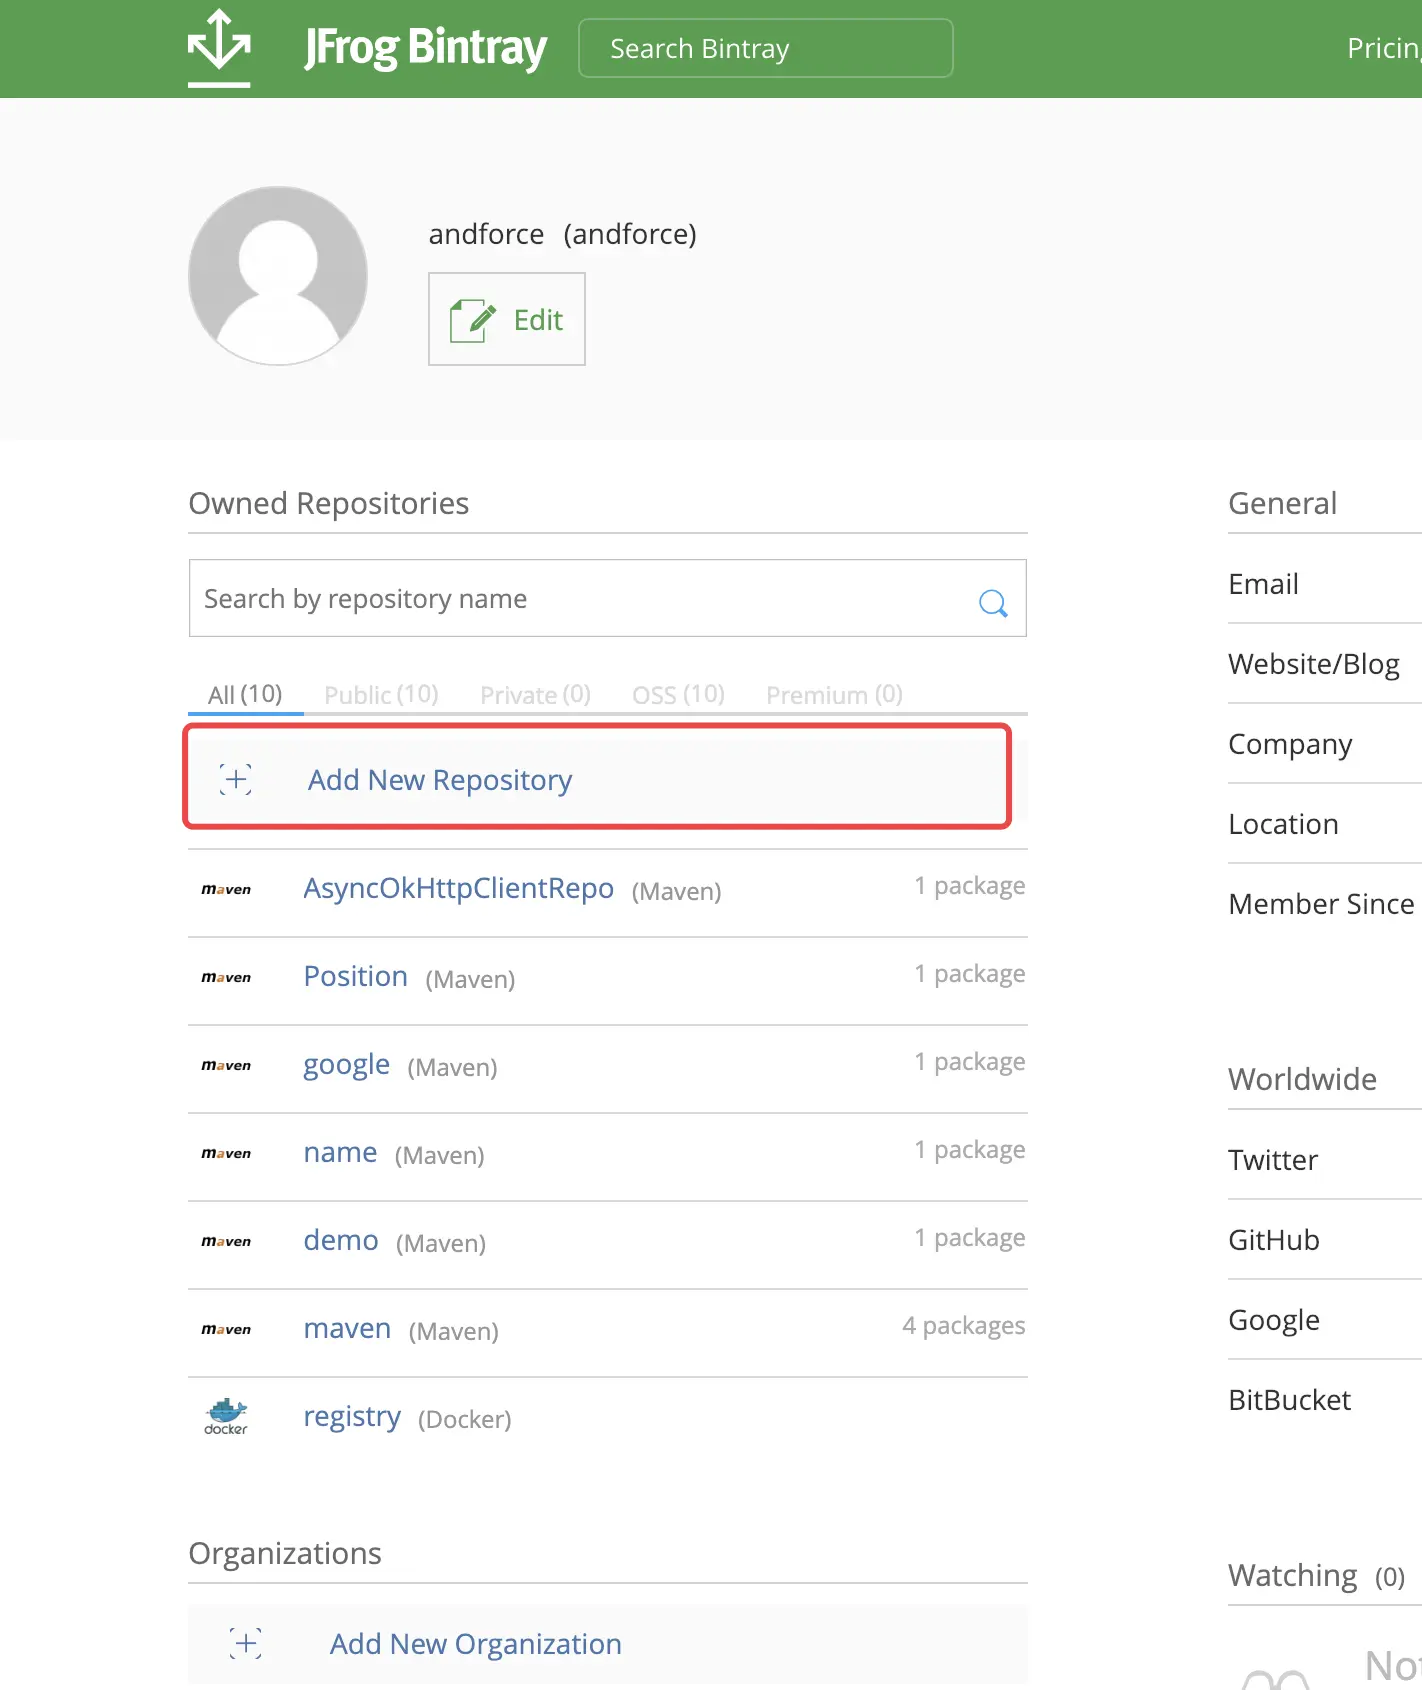Click the (andforce) username text
The height and width of the screenshot is (1690, 1422).
630,234
